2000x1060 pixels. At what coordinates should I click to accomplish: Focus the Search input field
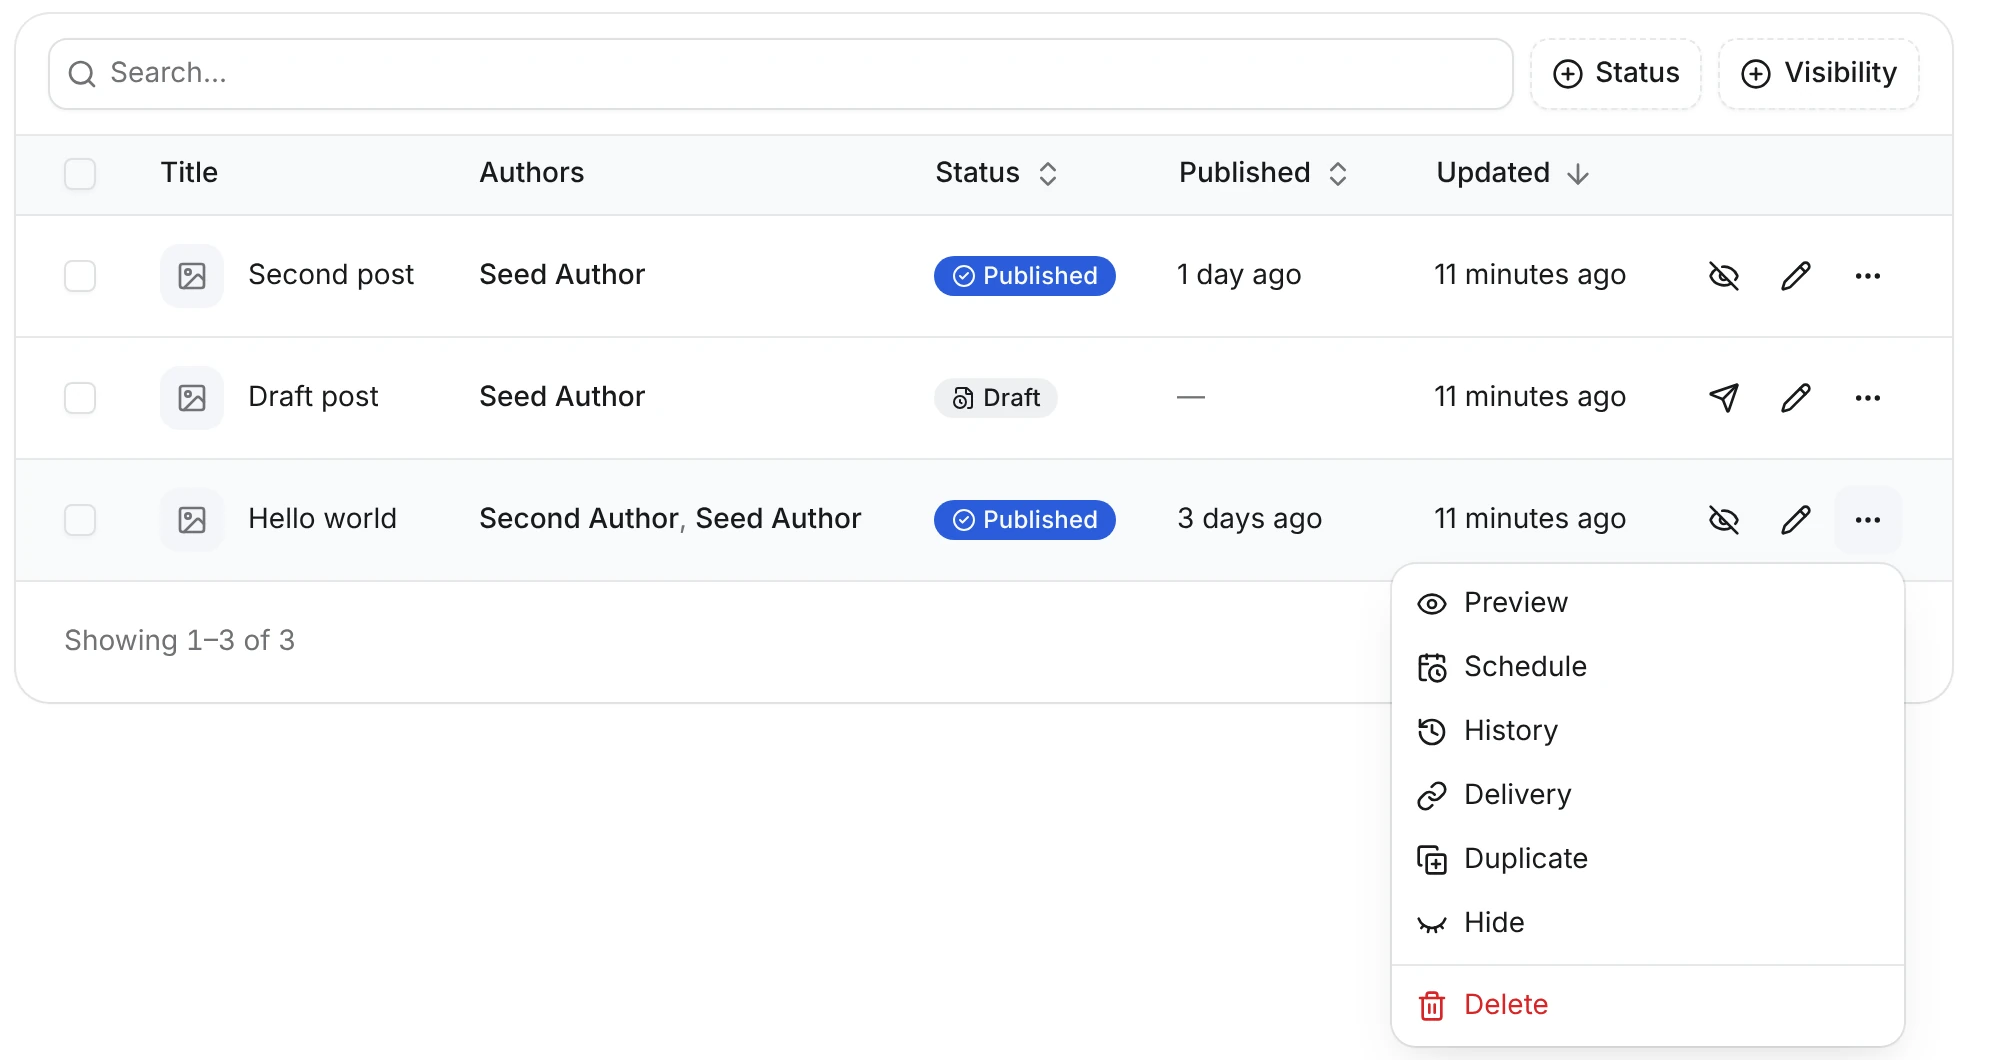point(780,74)
